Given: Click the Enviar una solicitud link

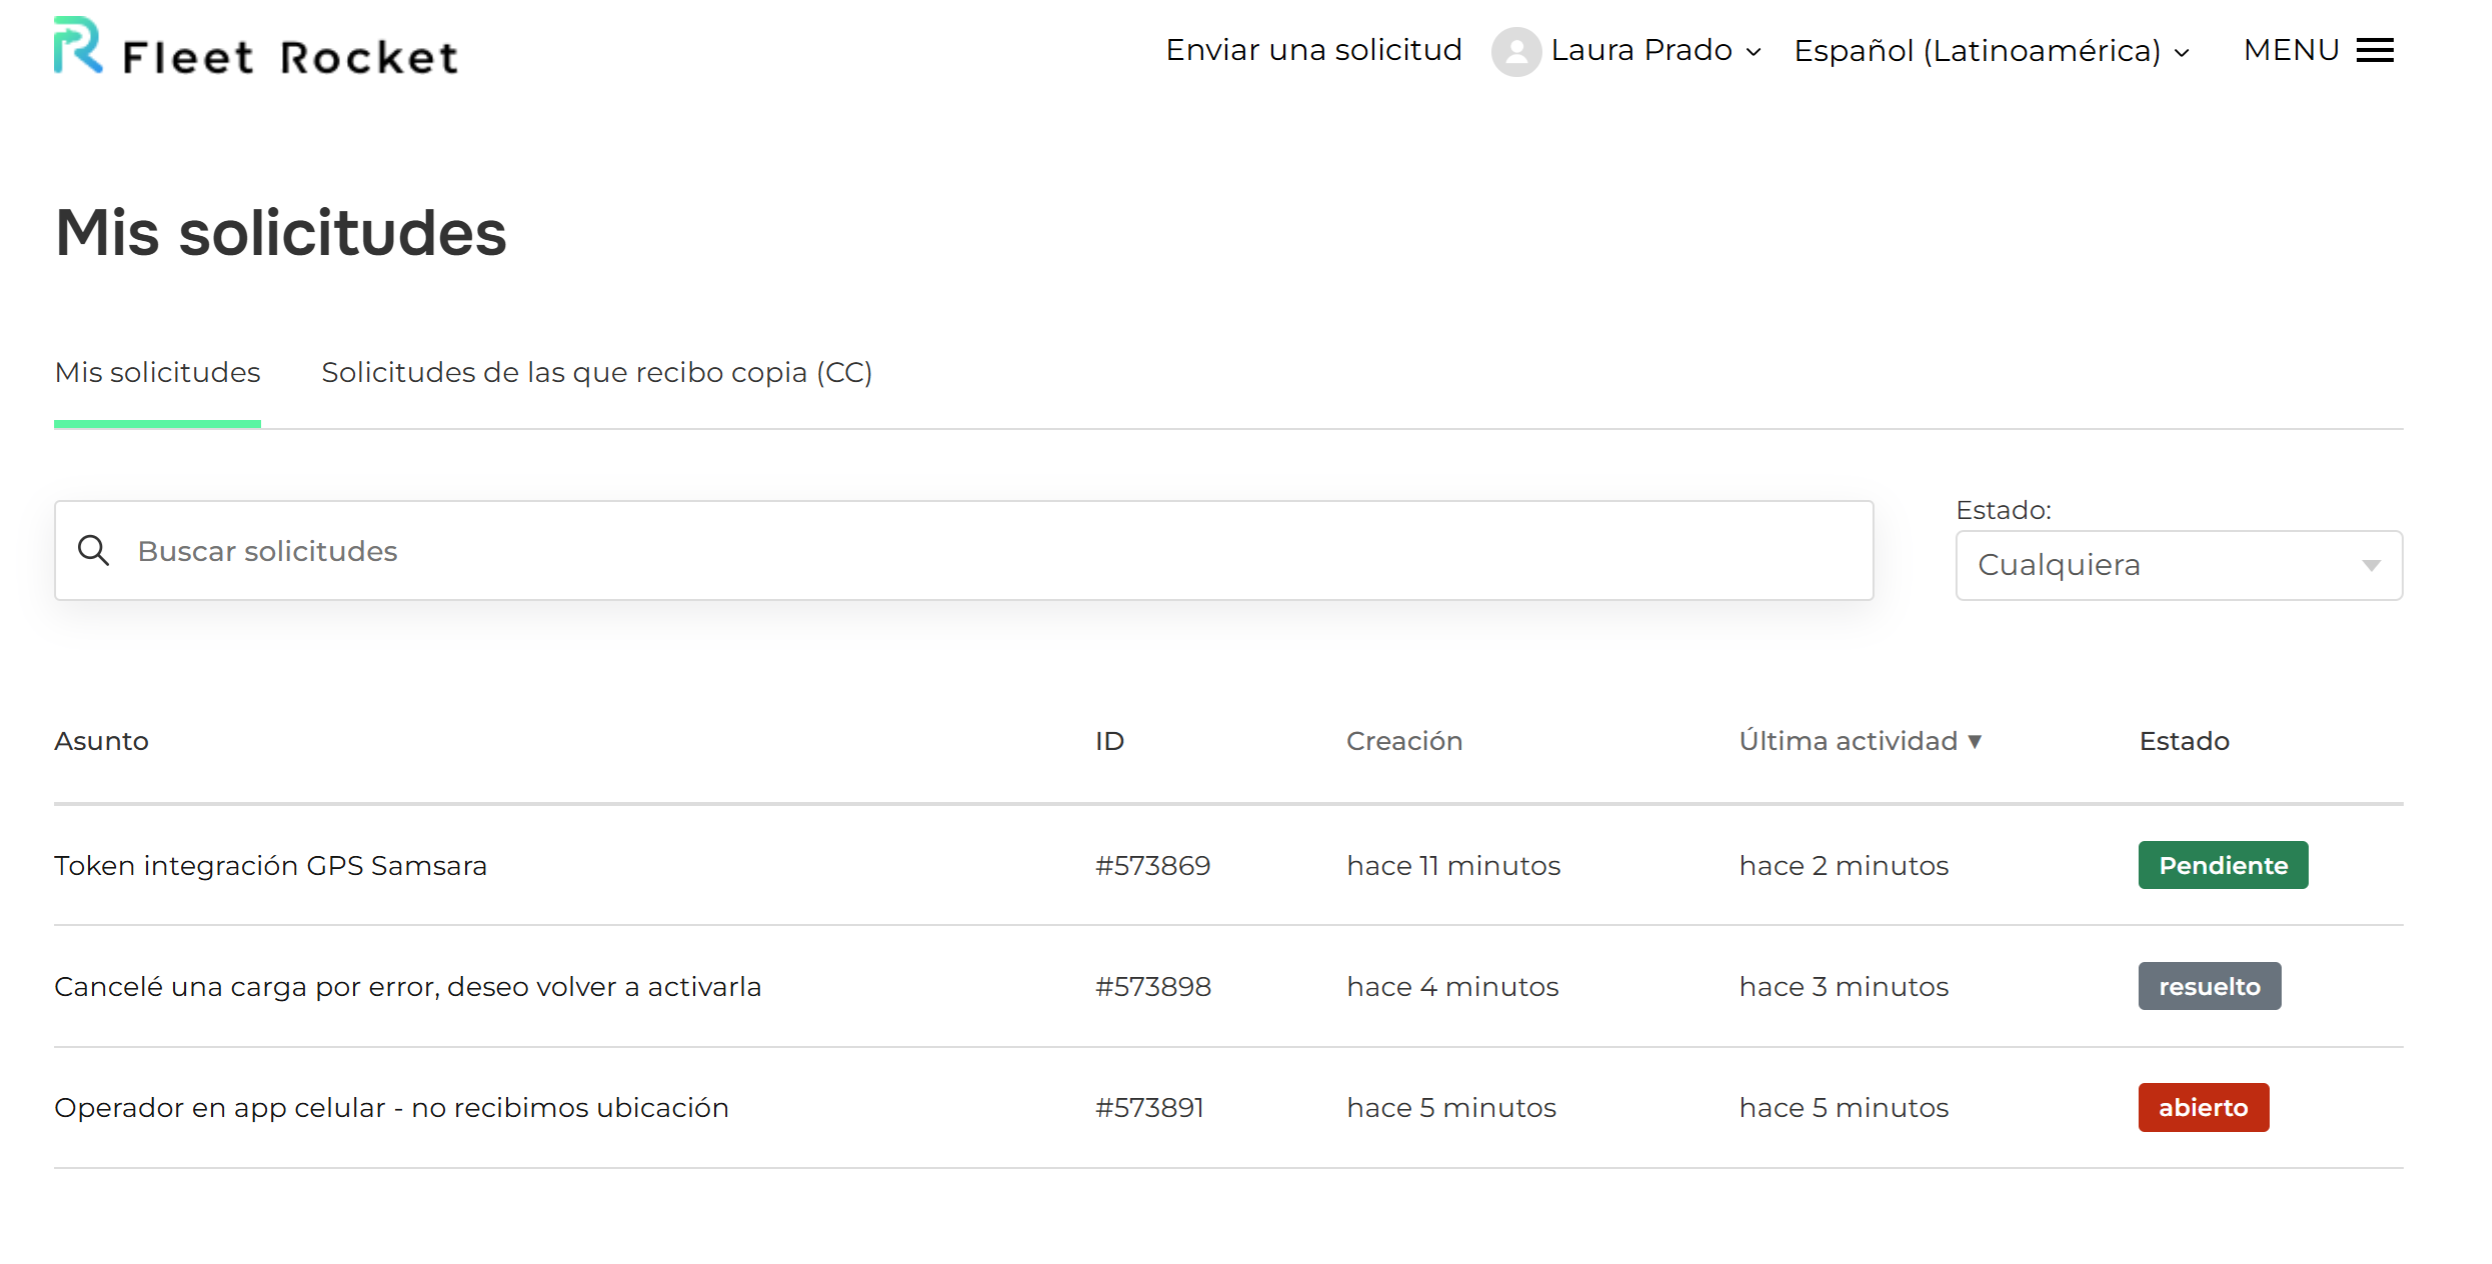Looking at the screenshot, I should coord(1312,50).
